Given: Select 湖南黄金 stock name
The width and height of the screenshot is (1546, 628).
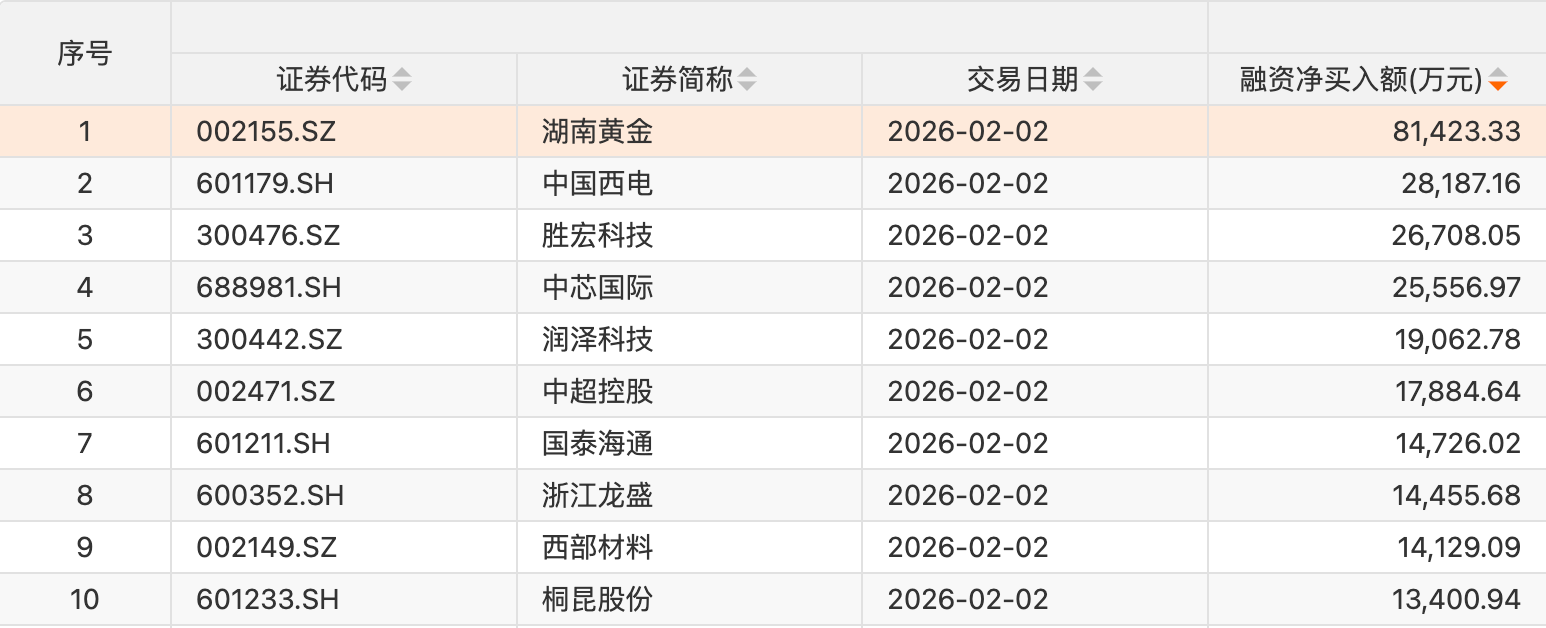Looking at the screenshot, I should 597,132.
